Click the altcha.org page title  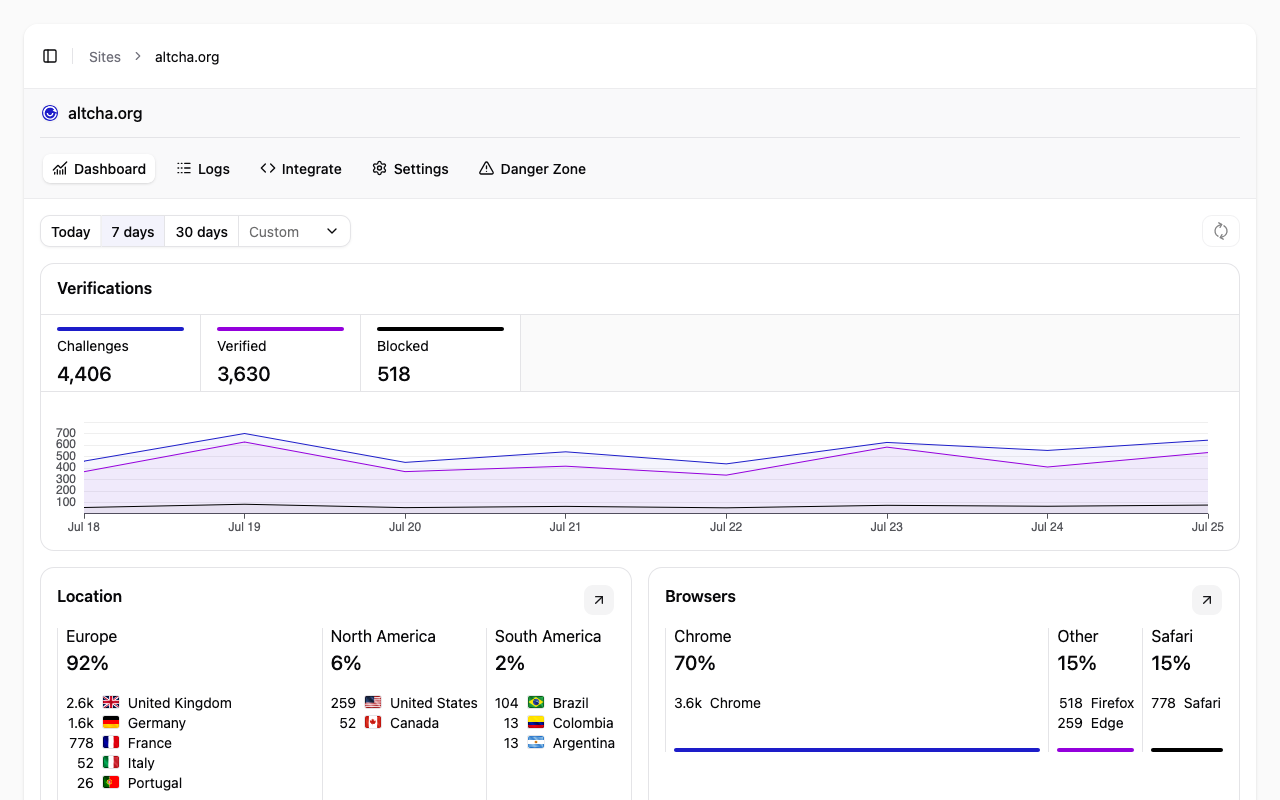(x=105, y=113)
